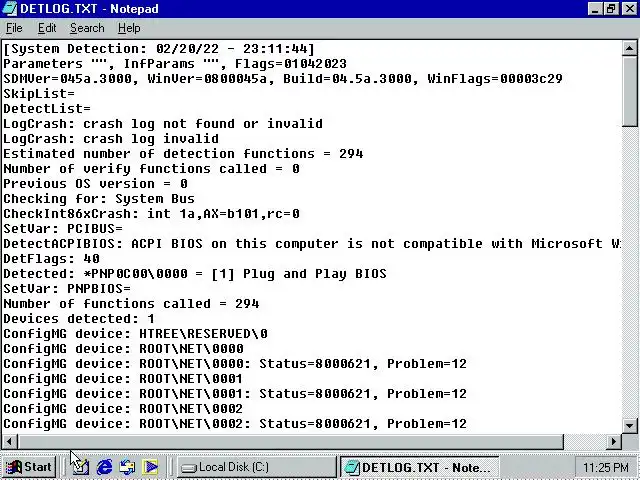Click the vertical scrollbar down arrow
The width and height of the screenshot is (640, 480).
629,425
